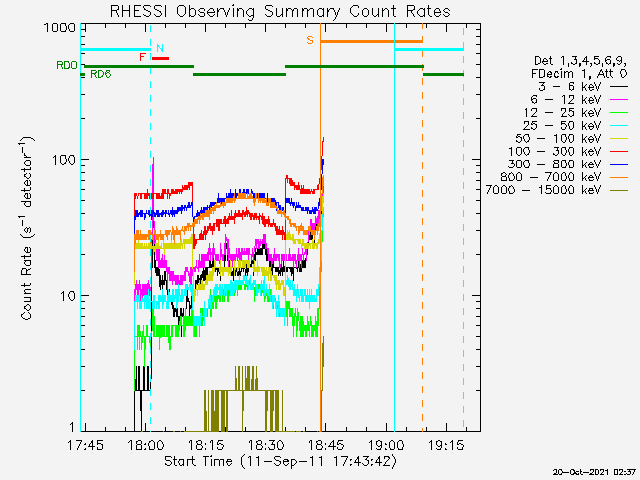
Task: Select the '7000 - 15000 keV' legend label
Action: (544, 190)
